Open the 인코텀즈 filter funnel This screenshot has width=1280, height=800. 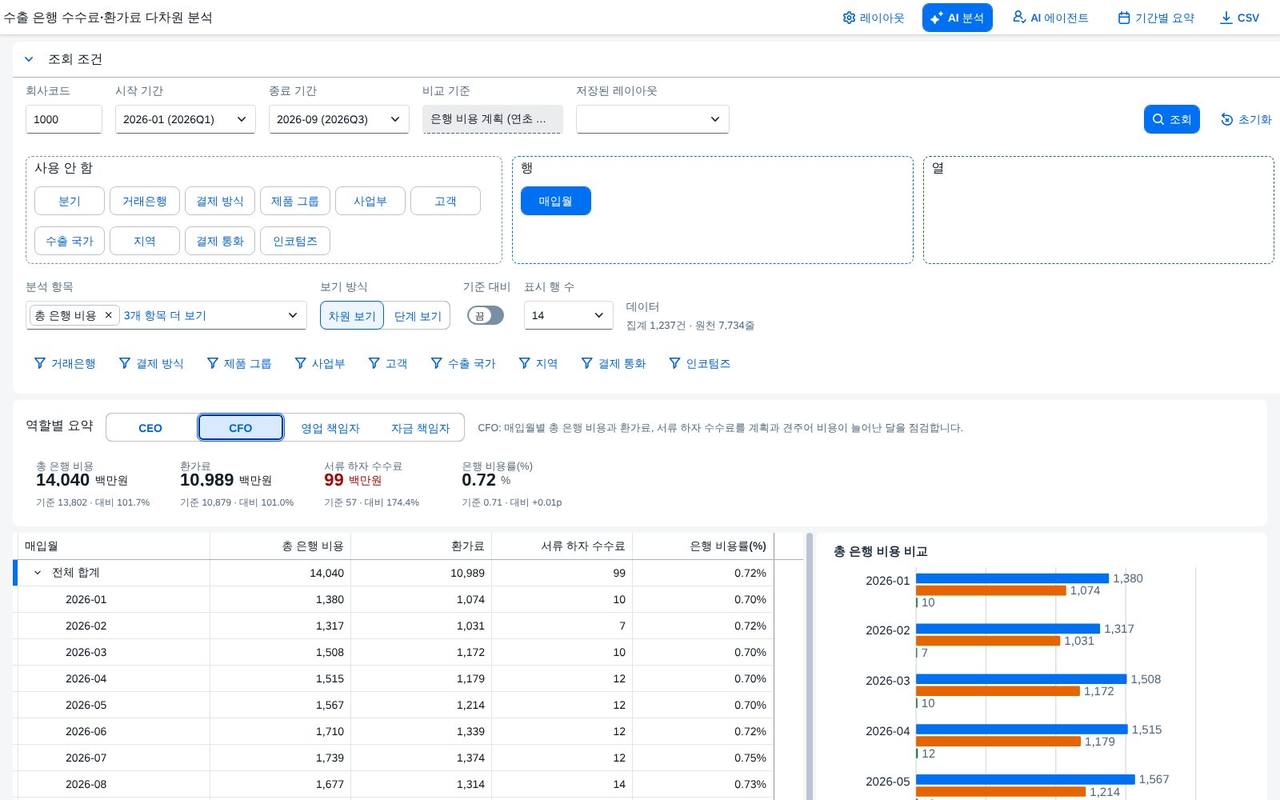tap(700, 364)
